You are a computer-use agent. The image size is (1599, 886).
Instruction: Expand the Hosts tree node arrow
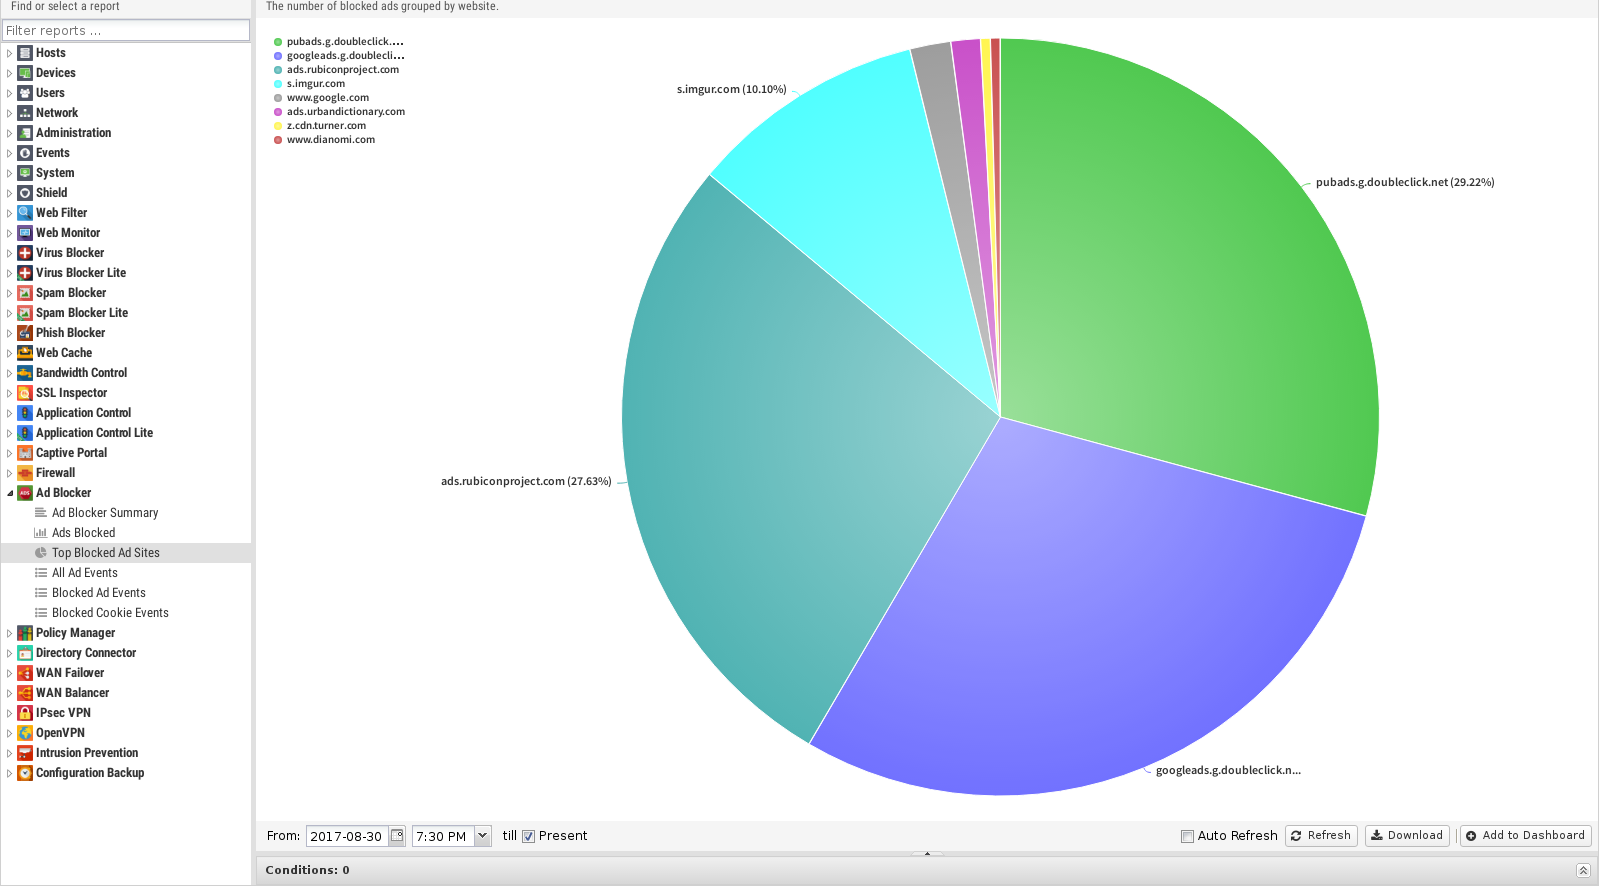click(x=9, y=53)
